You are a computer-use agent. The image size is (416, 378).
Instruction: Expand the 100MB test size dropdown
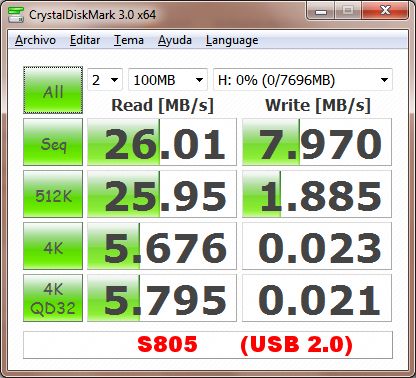(x=168, y=80)
